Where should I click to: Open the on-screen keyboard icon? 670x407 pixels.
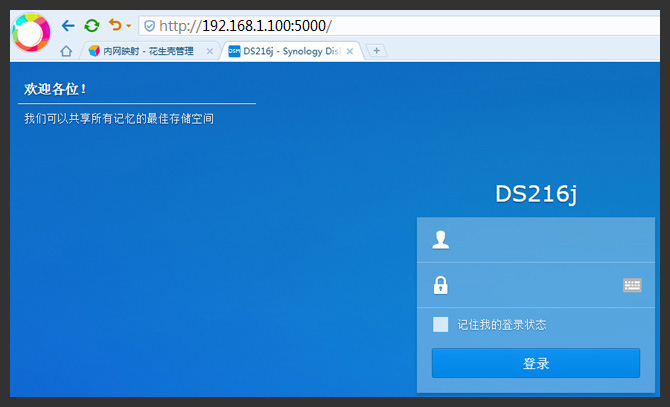pos(632,285)
